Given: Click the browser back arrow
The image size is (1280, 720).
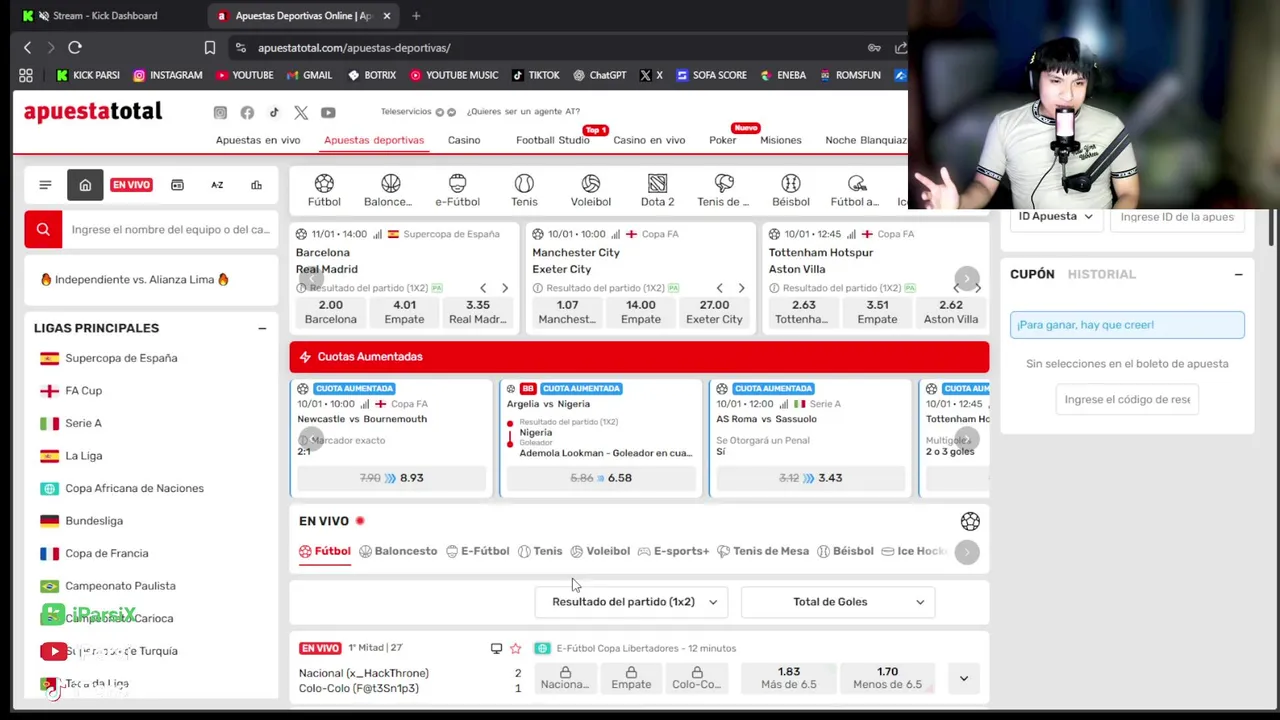Looking at the screenshot, I should [27, 47].
